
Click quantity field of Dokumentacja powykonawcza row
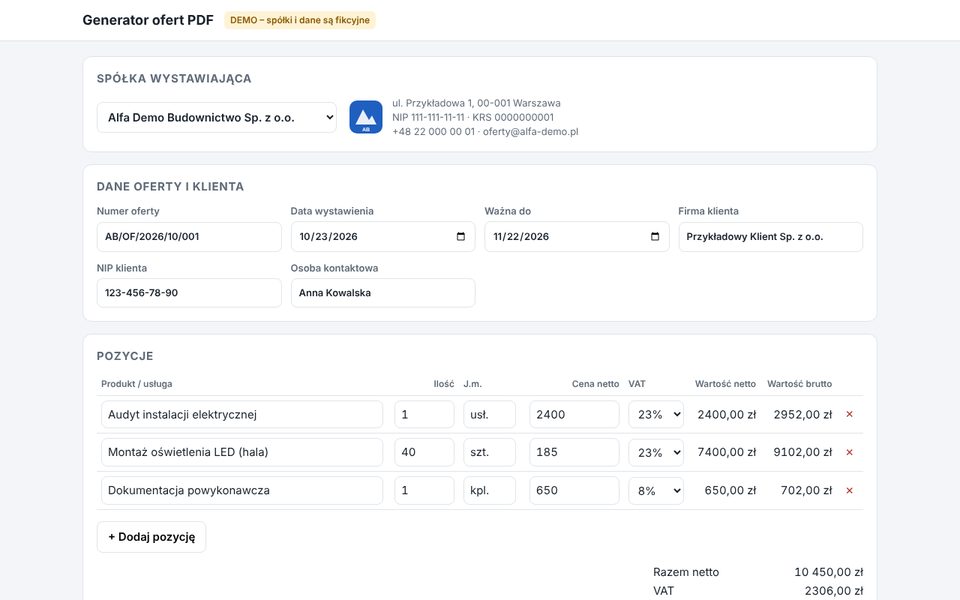tap(424, 490)
